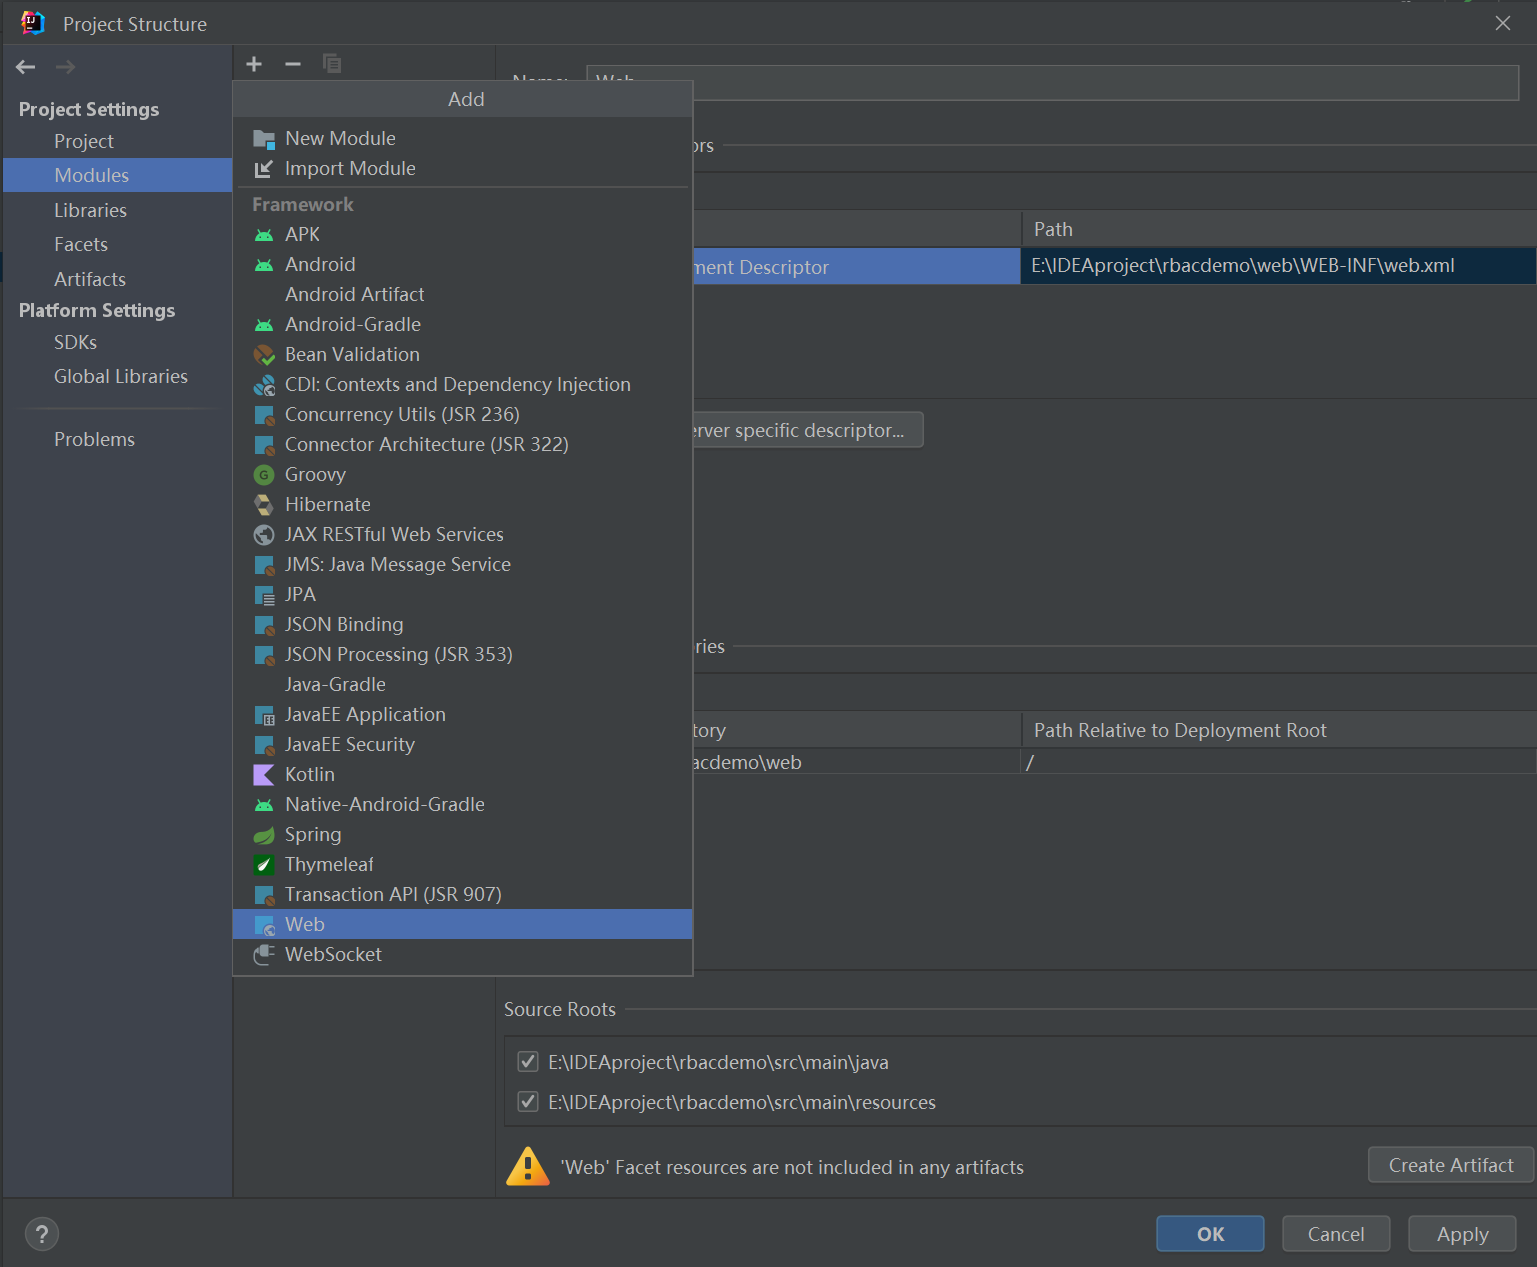Viewport: 1537px width, 1267px height.
Task: Click the Thymeleaf checkmark icon
Action: 264,865
